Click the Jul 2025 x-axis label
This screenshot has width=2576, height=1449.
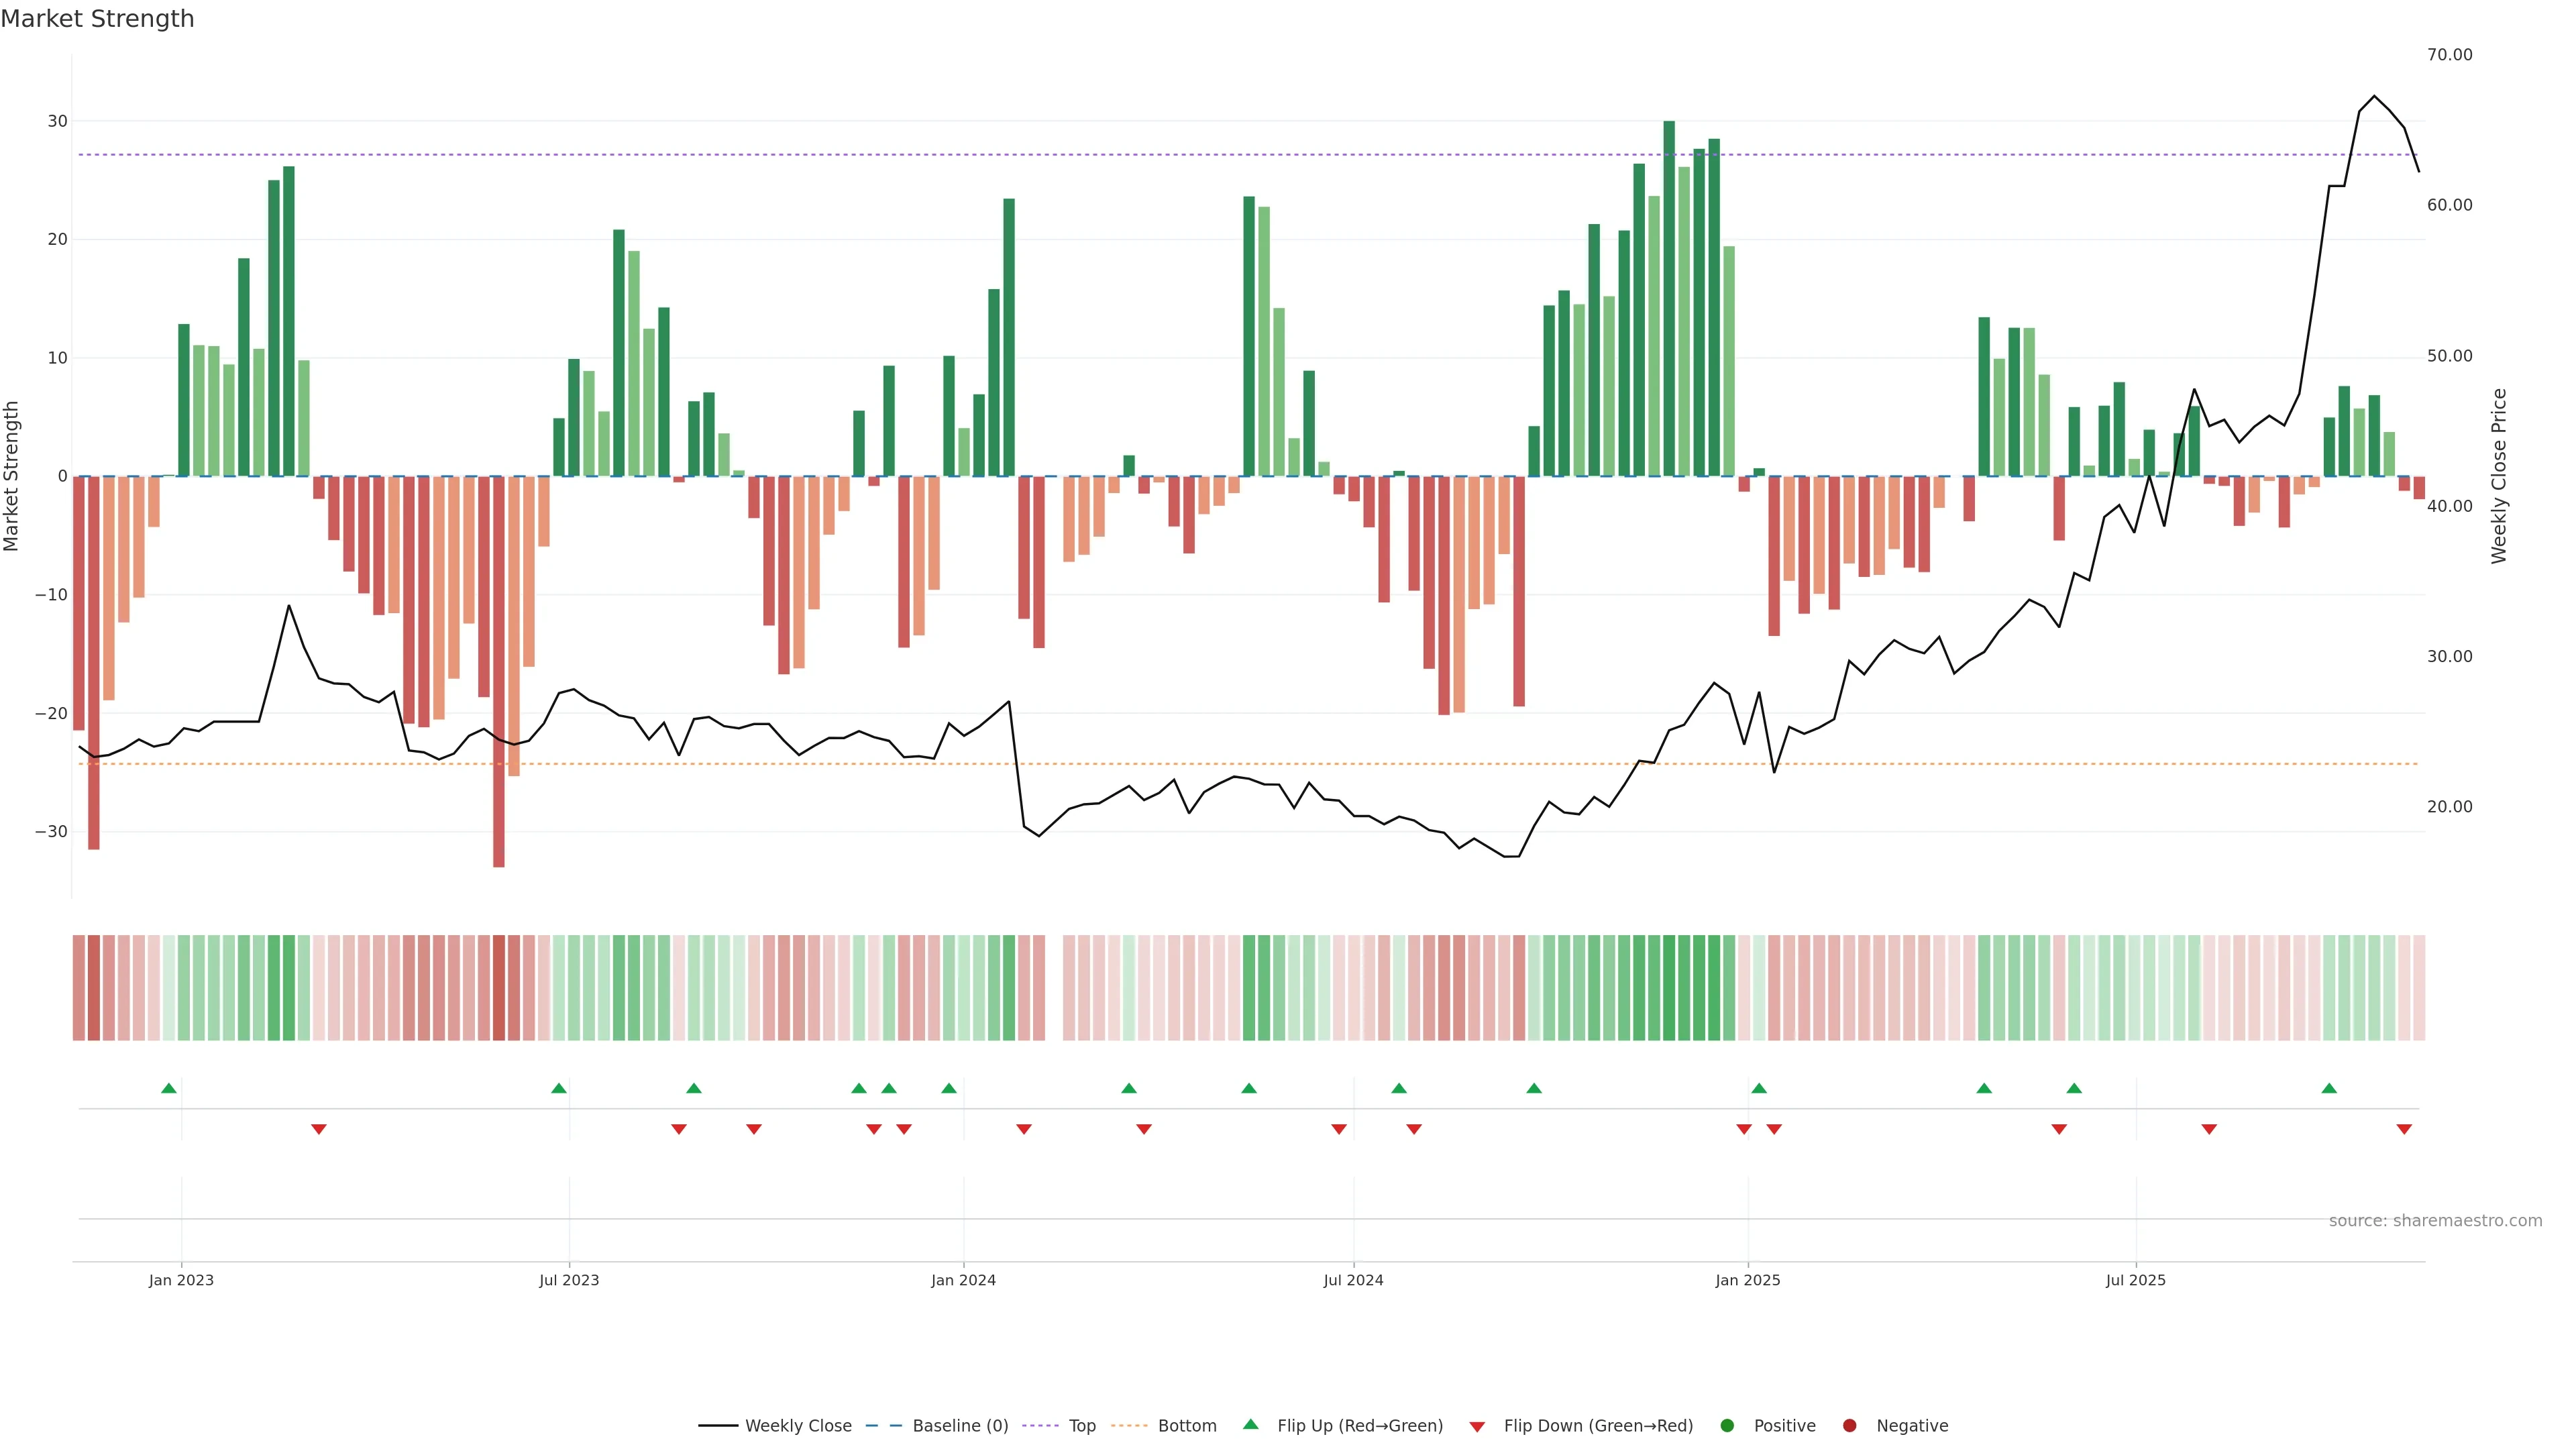(2135, 1280)
